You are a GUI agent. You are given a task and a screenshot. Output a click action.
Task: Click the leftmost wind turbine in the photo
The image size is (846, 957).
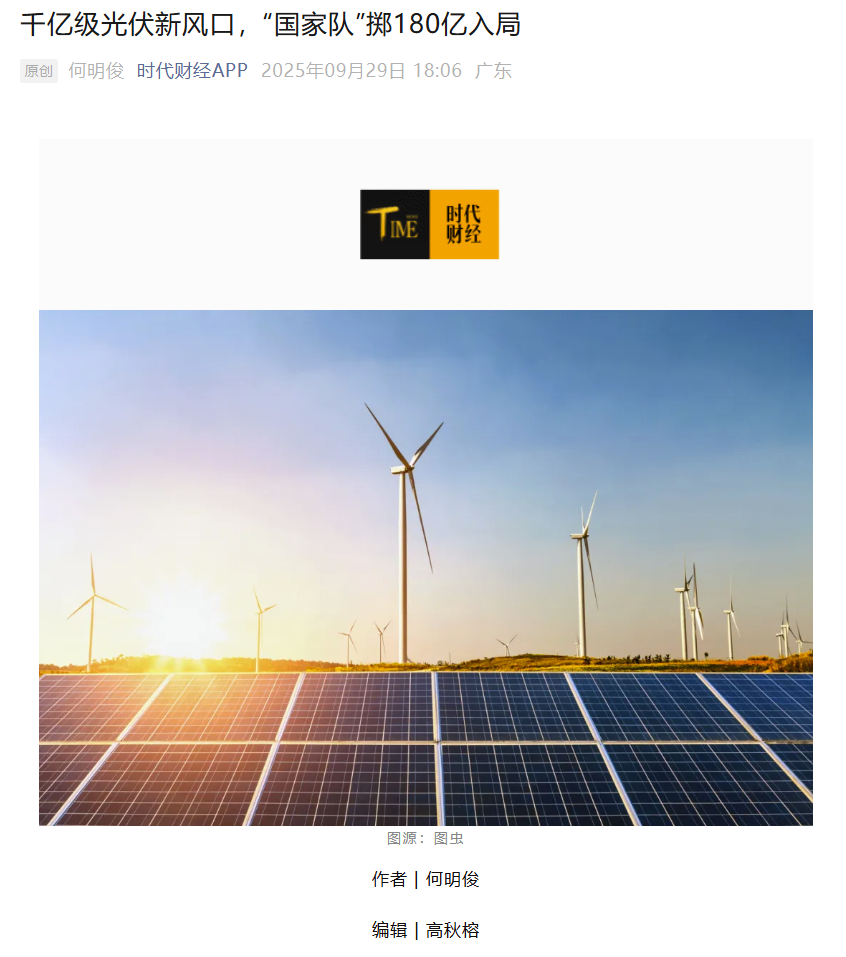point(93,610)
